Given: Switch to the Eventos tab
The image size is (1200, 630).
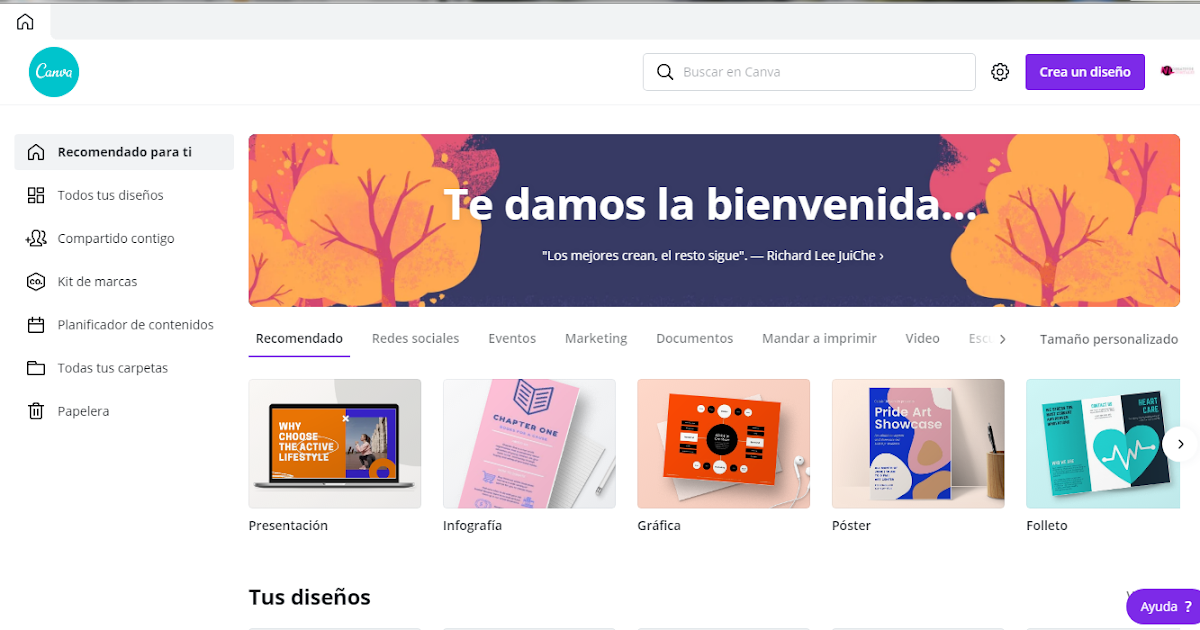Looking at the screenshot, I should pyautogui.click(x=511, y=338).
